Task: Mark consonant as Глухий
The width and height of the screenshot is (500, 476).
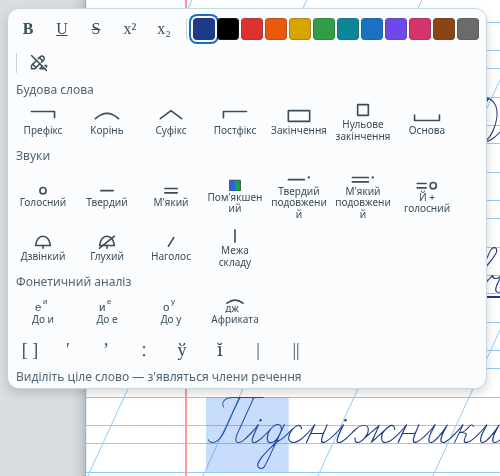Action: [107, 248]
